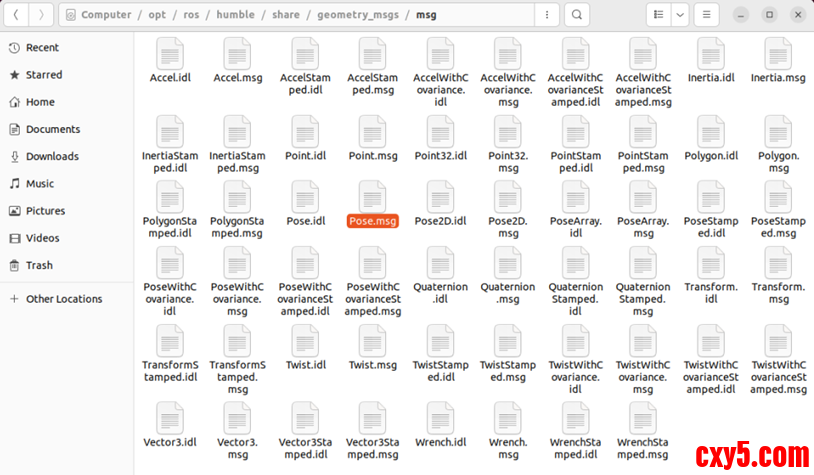
Task: Open Trash from the sidebar
Action: point(39,265)
